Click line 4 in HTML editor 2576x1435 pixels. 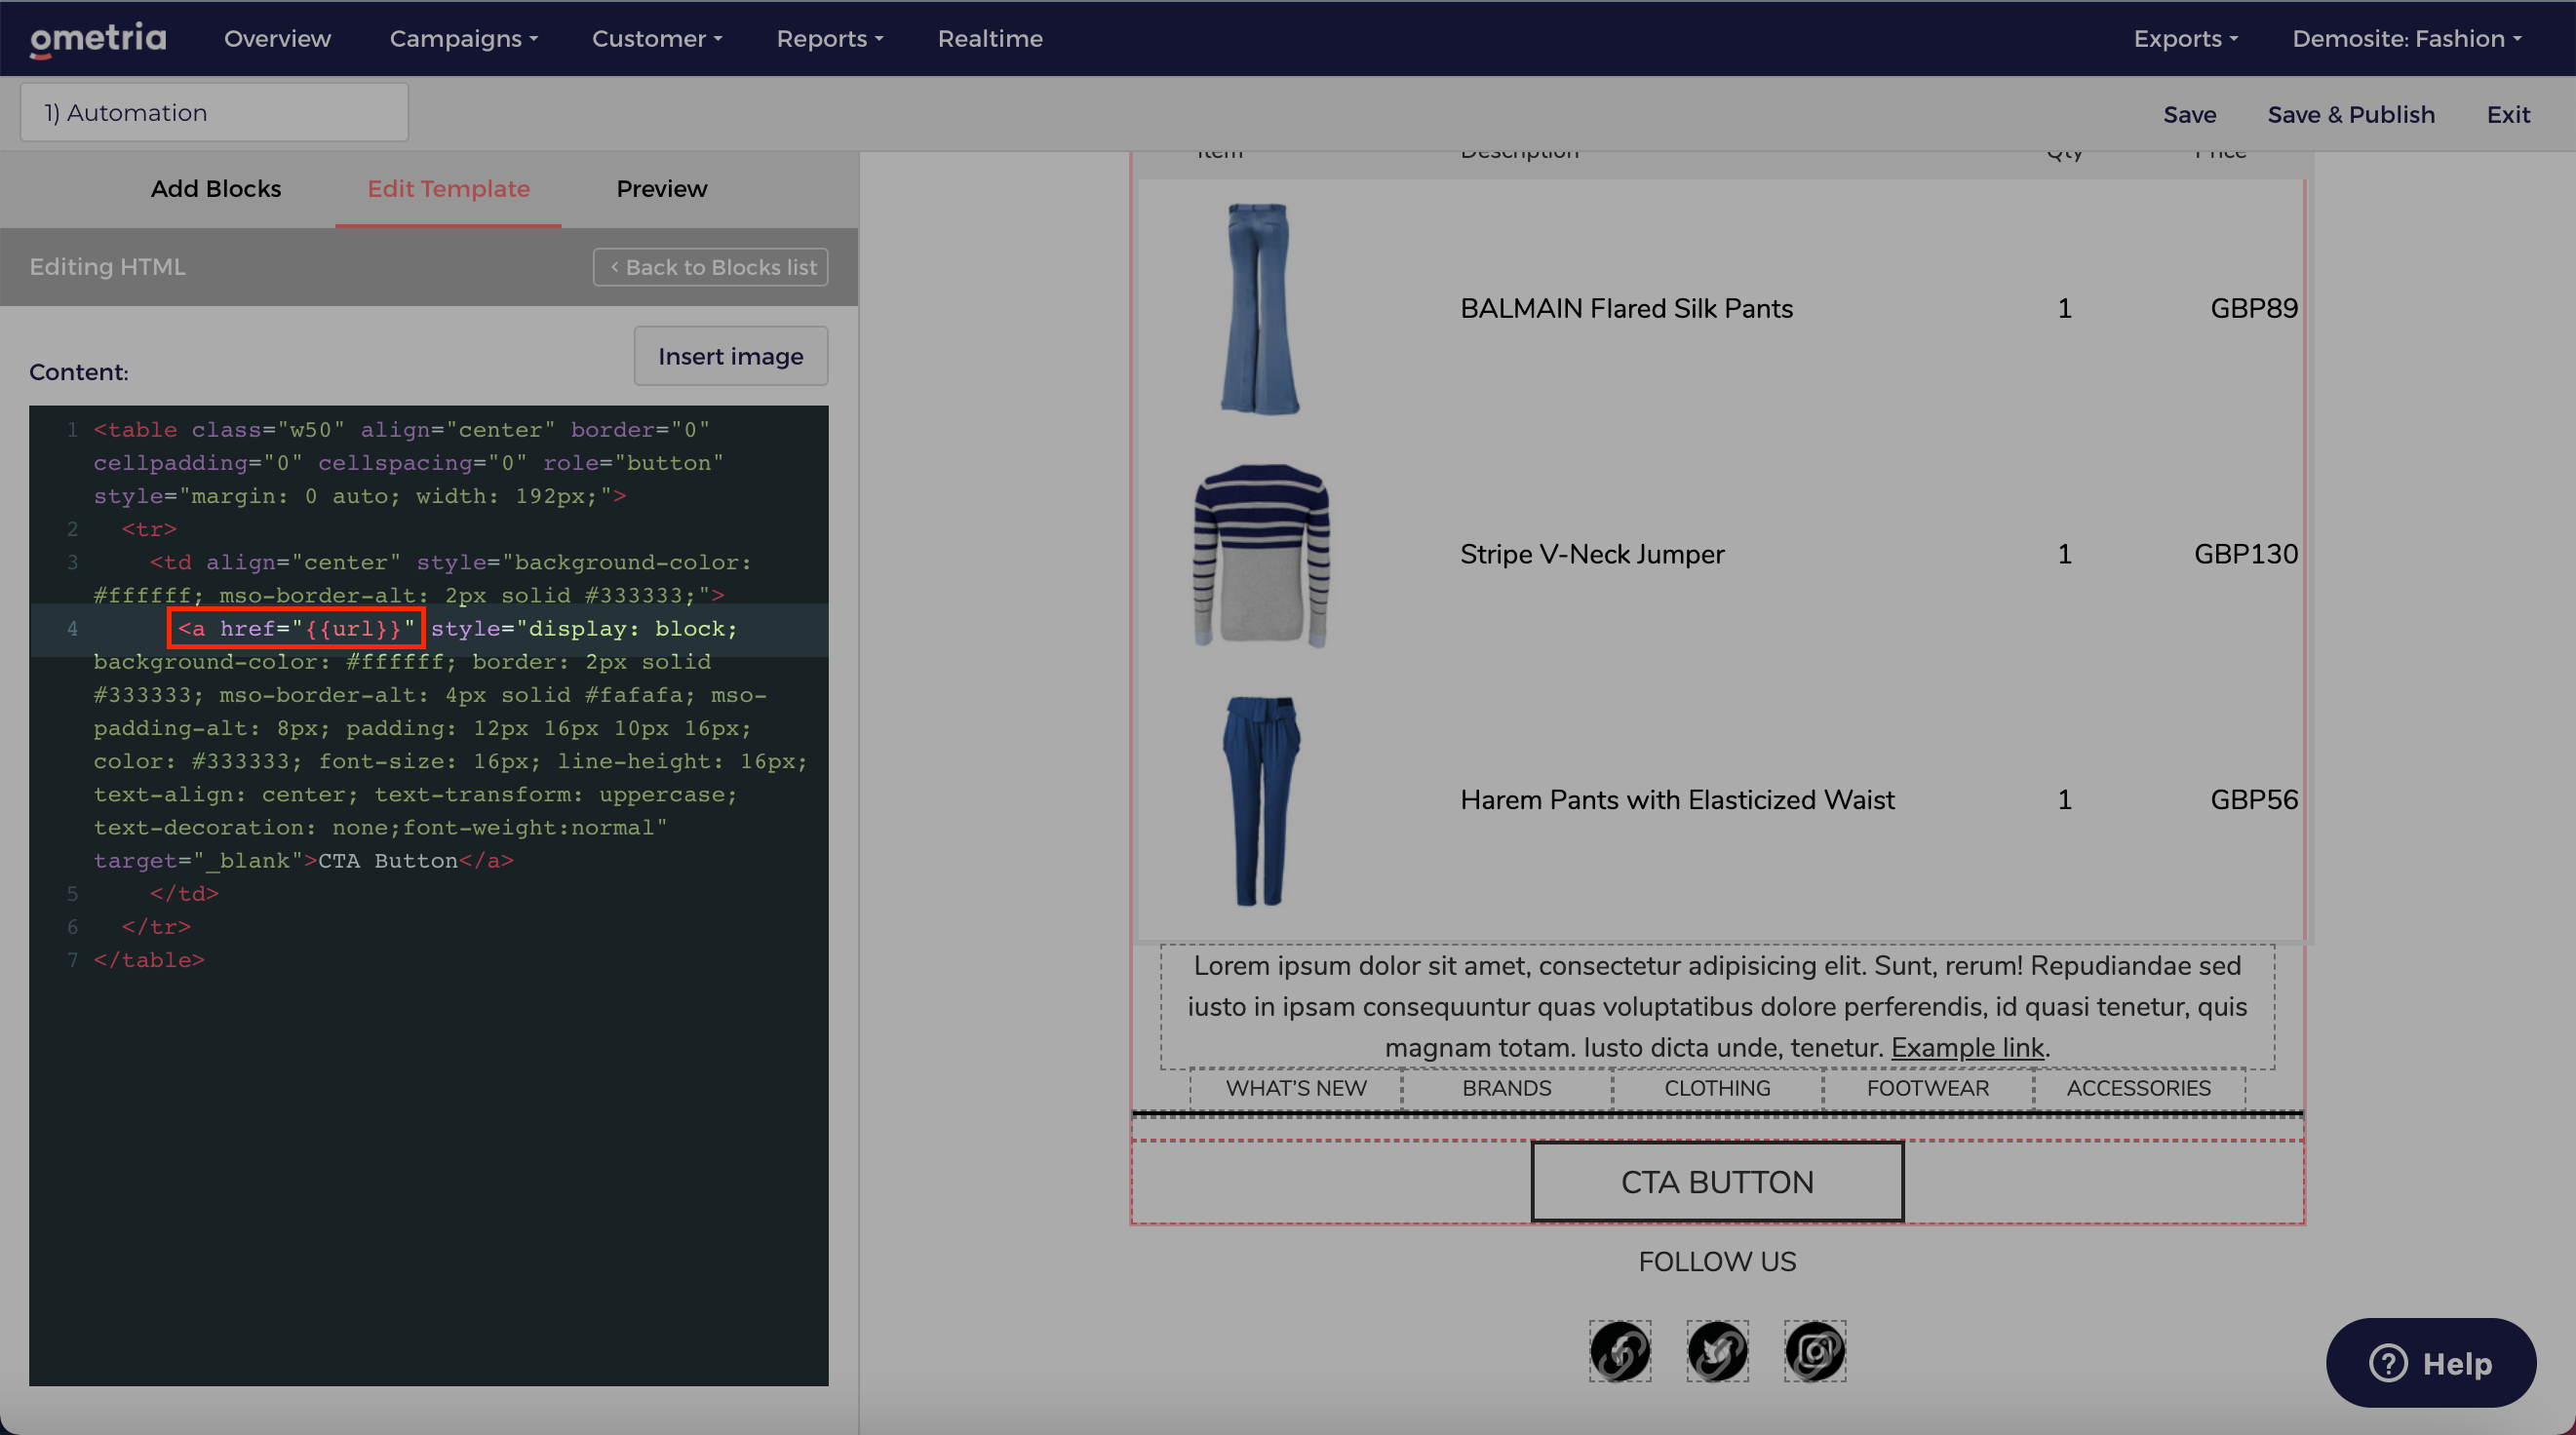coord(430,629)
